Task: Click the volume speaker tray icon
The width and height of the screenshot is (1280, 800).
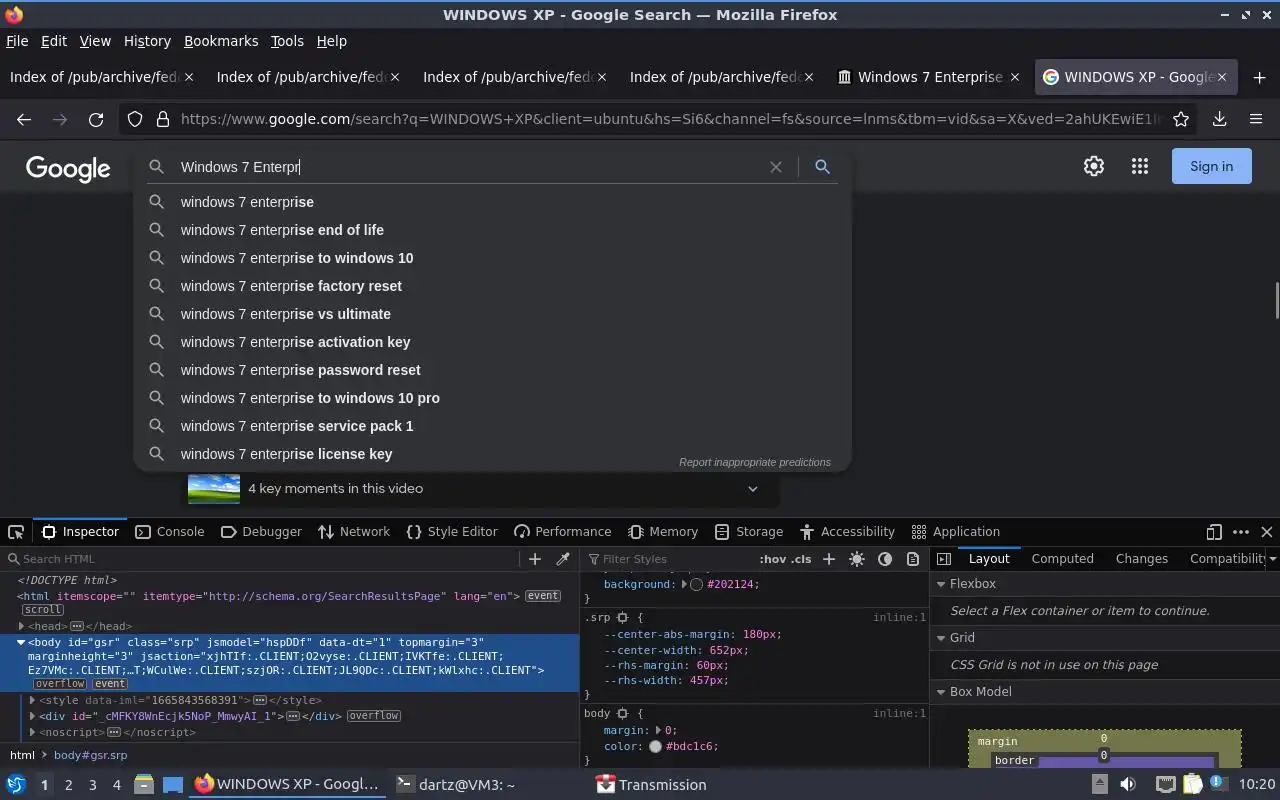Action: [x=1128, y=785]
